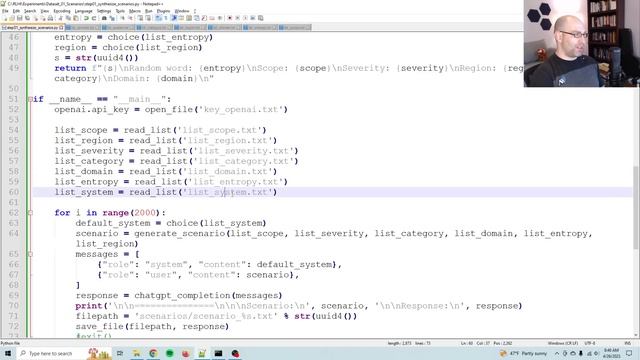Toggle INS insert mode in status bar

628,343
